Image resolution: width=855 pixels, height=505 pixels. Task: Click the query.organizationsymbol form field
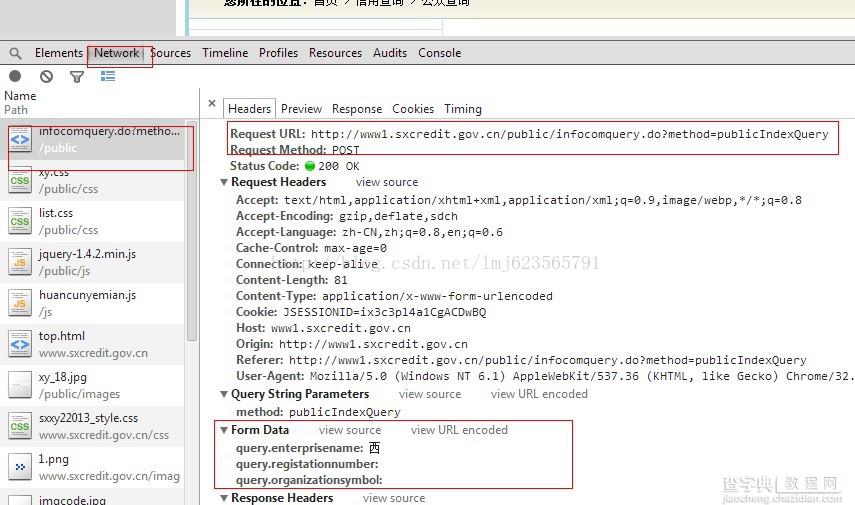(309, 480)
